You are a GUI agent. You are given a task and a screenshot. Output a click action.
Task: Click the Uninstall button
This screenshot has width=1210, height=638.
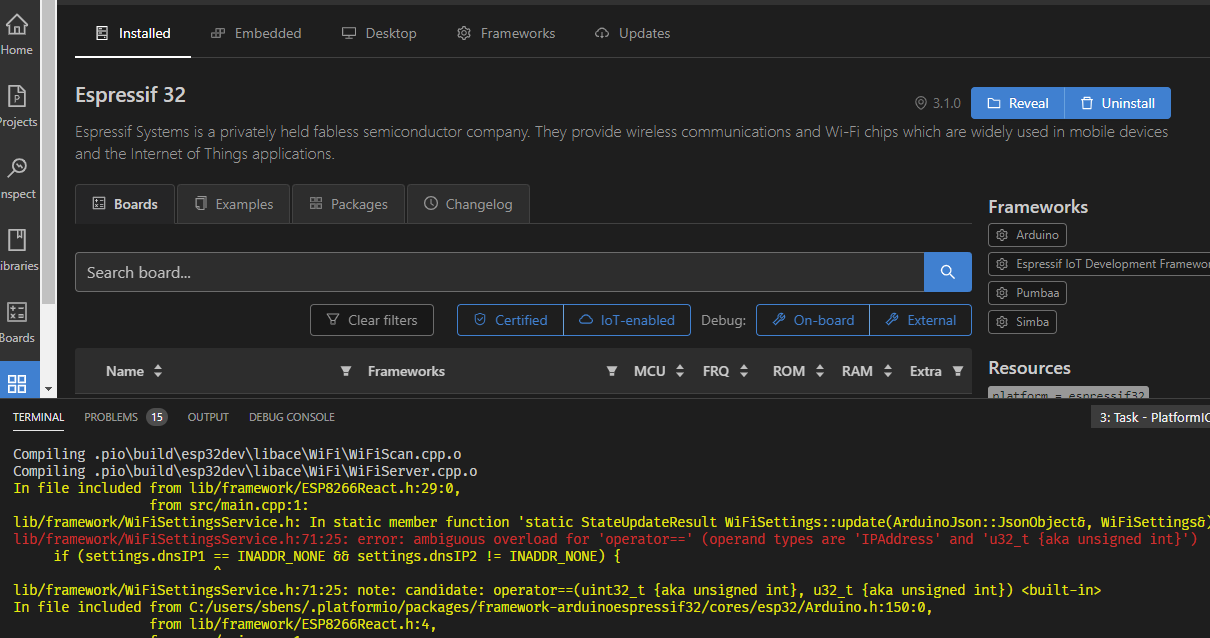coord(1117,103)
